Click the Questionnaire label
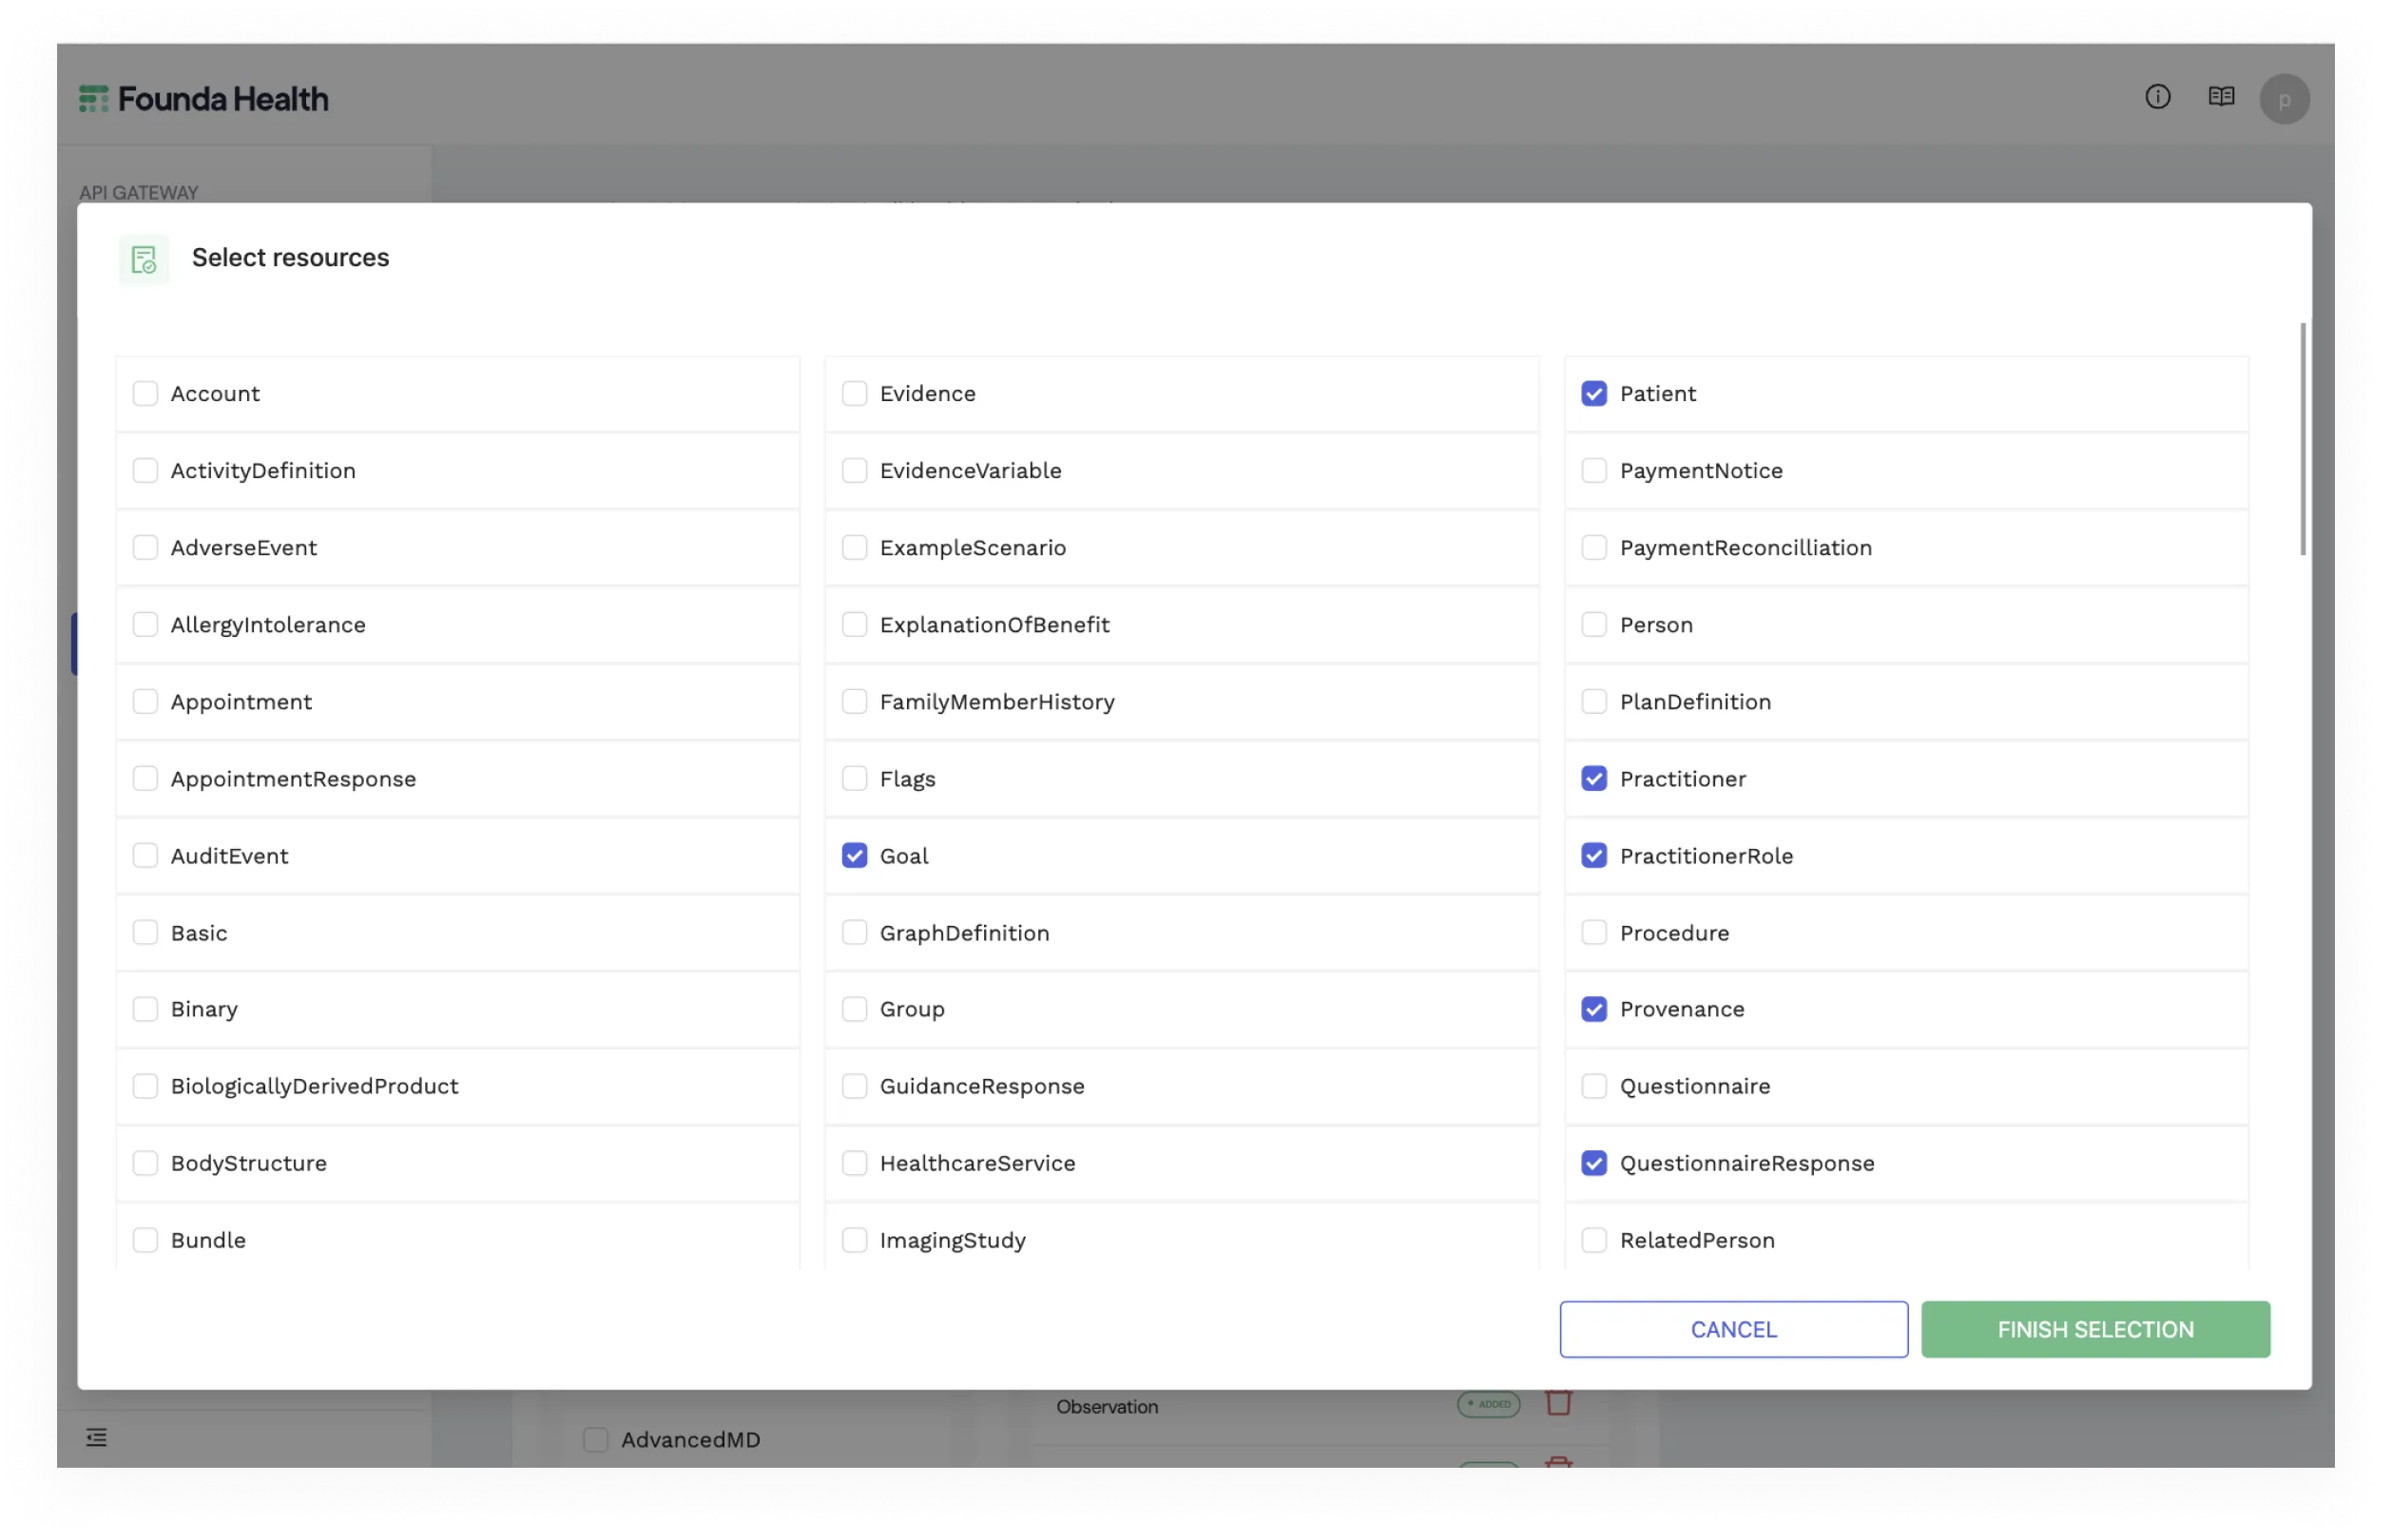 (1694, 1085)
